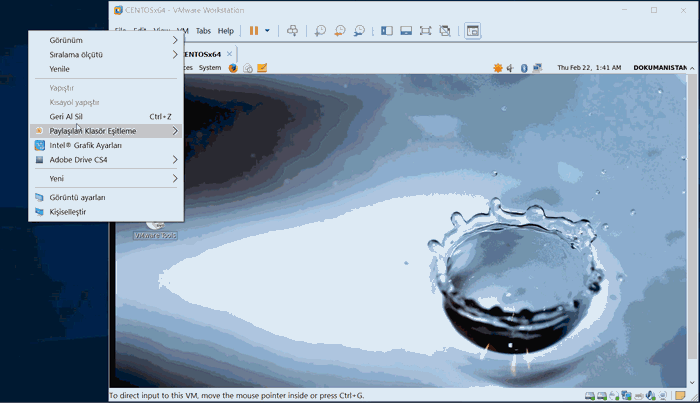Open Intel® Grafik Ayarları

[106, 145]
